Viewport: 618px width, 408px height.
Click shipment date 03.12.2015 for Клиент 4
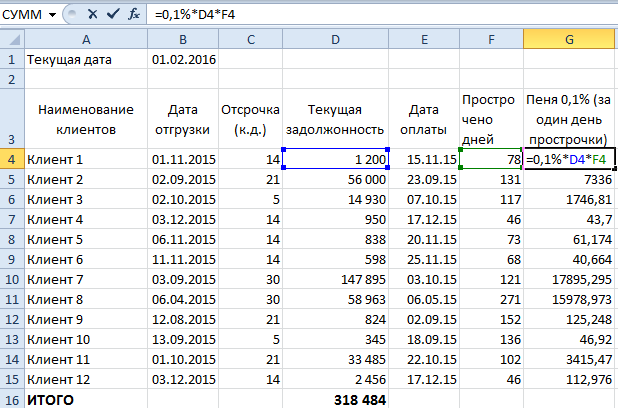pos(183,219)
